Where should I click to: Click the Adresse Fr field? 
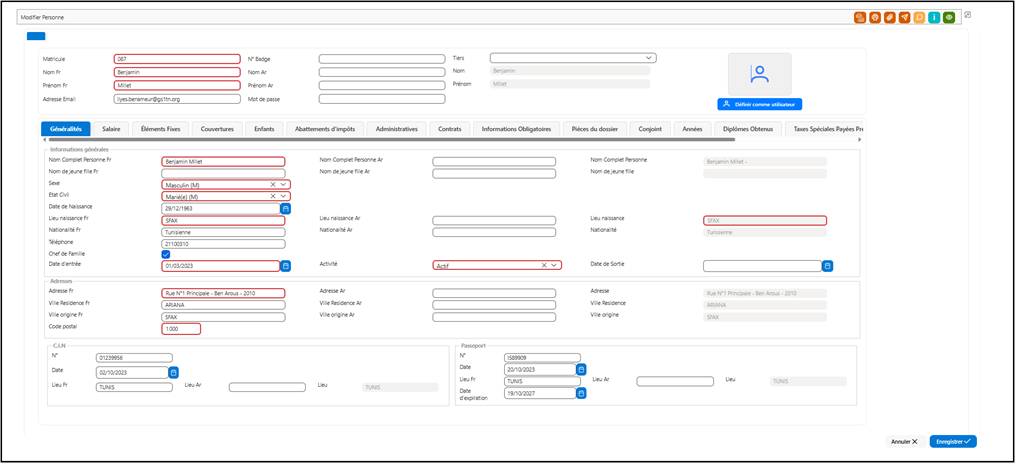pos(223,293)
